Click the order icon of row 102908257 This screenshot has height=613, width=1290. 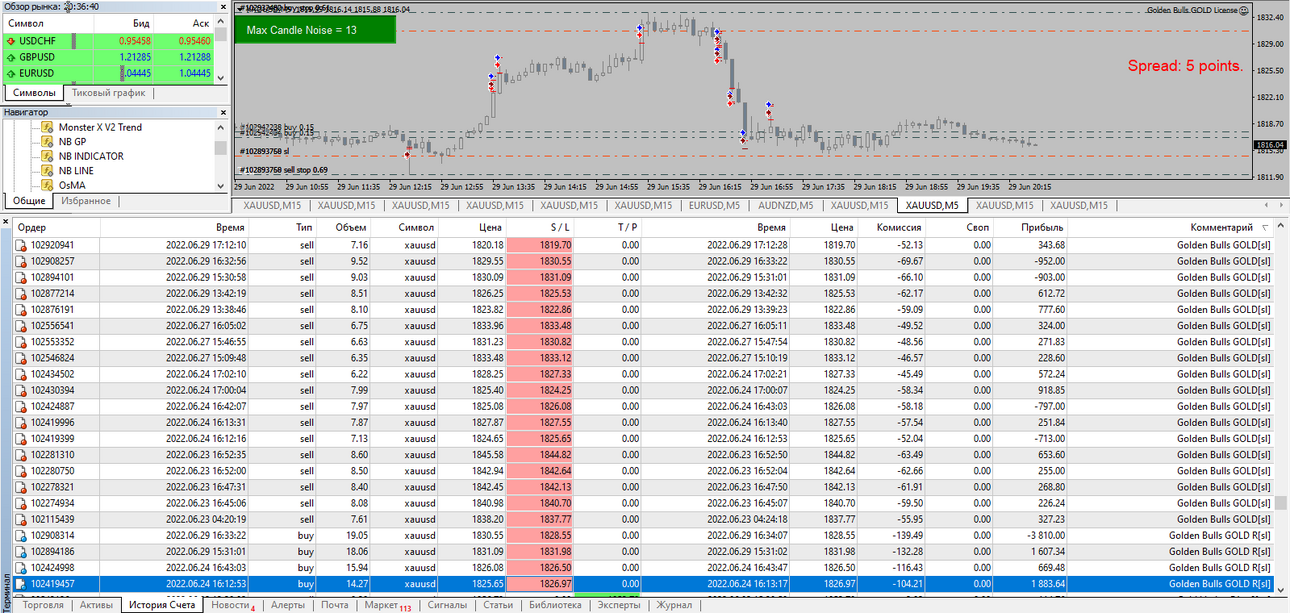[20, 261]
